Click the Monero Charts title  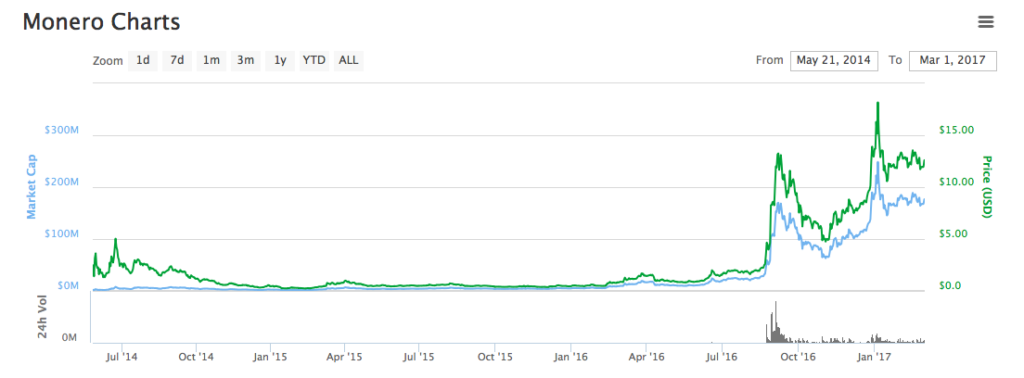coord(102,22)
